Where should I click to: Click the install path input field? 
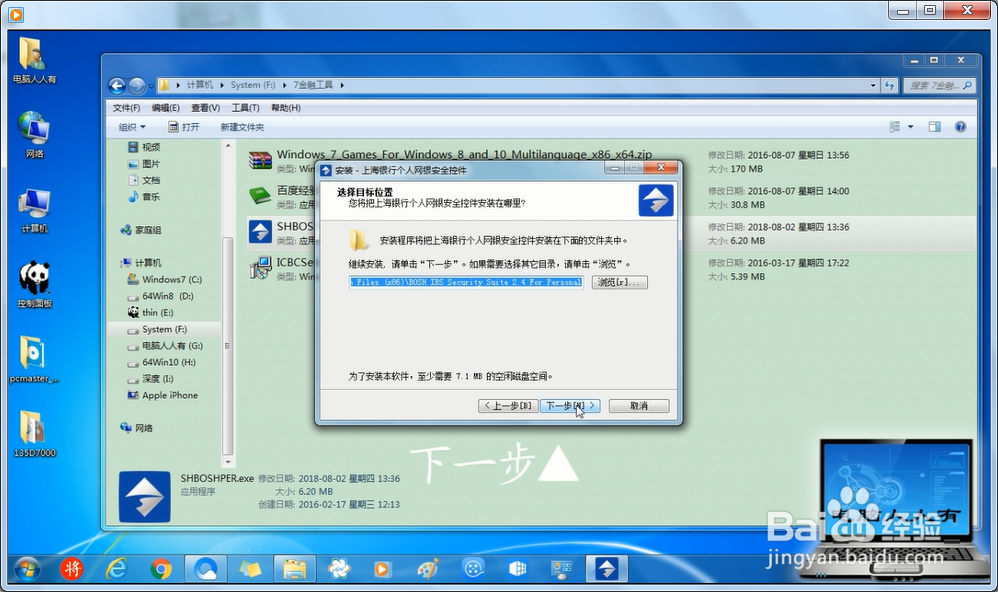coord(466,282)
